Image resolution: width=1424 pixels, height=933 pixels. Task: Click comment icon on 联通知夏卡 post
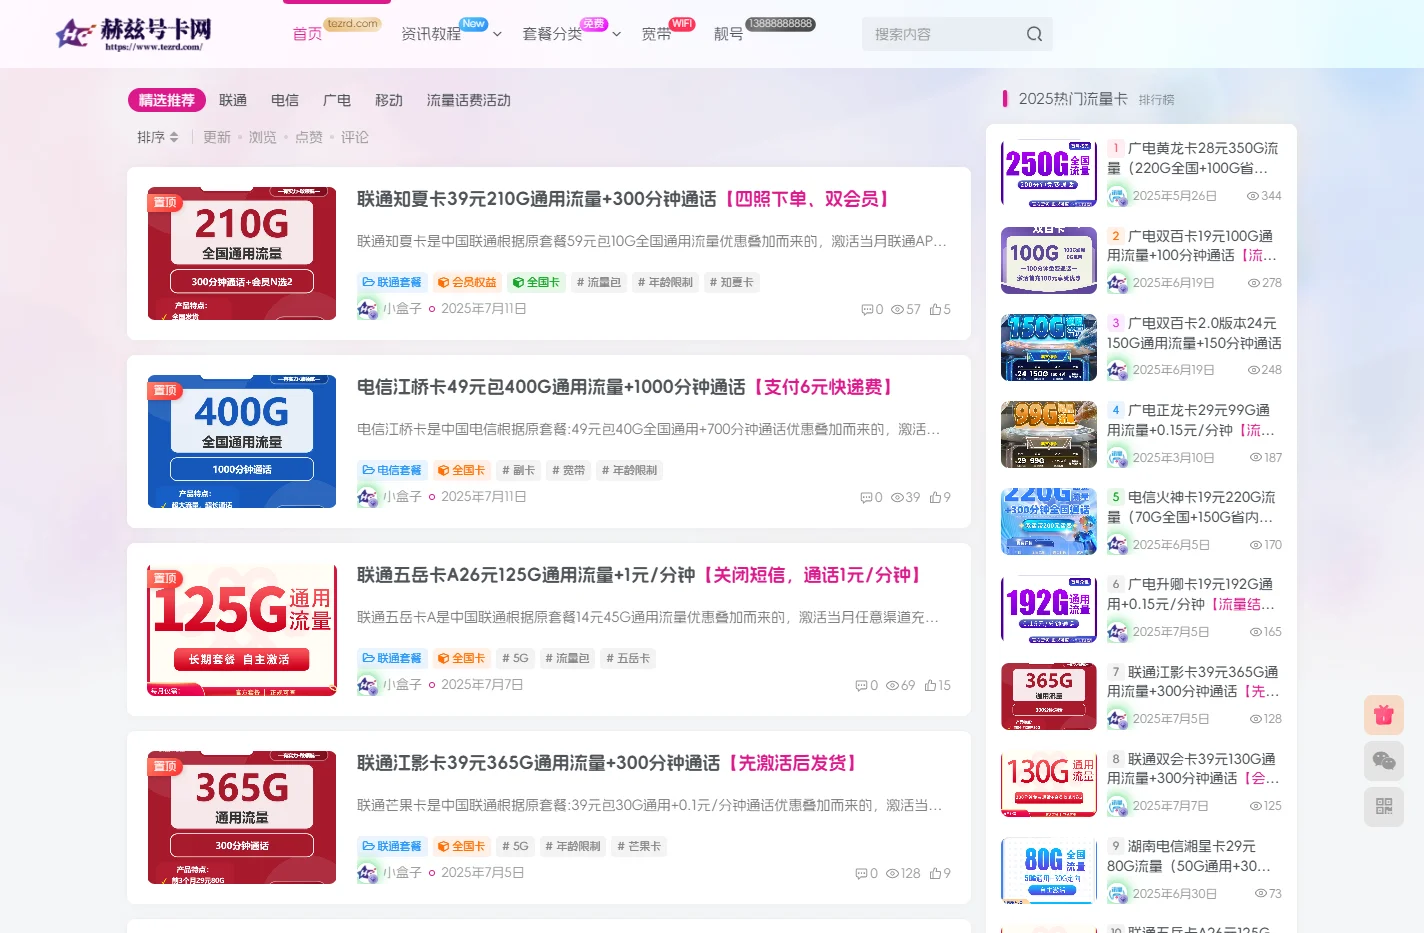pos(867,310)
